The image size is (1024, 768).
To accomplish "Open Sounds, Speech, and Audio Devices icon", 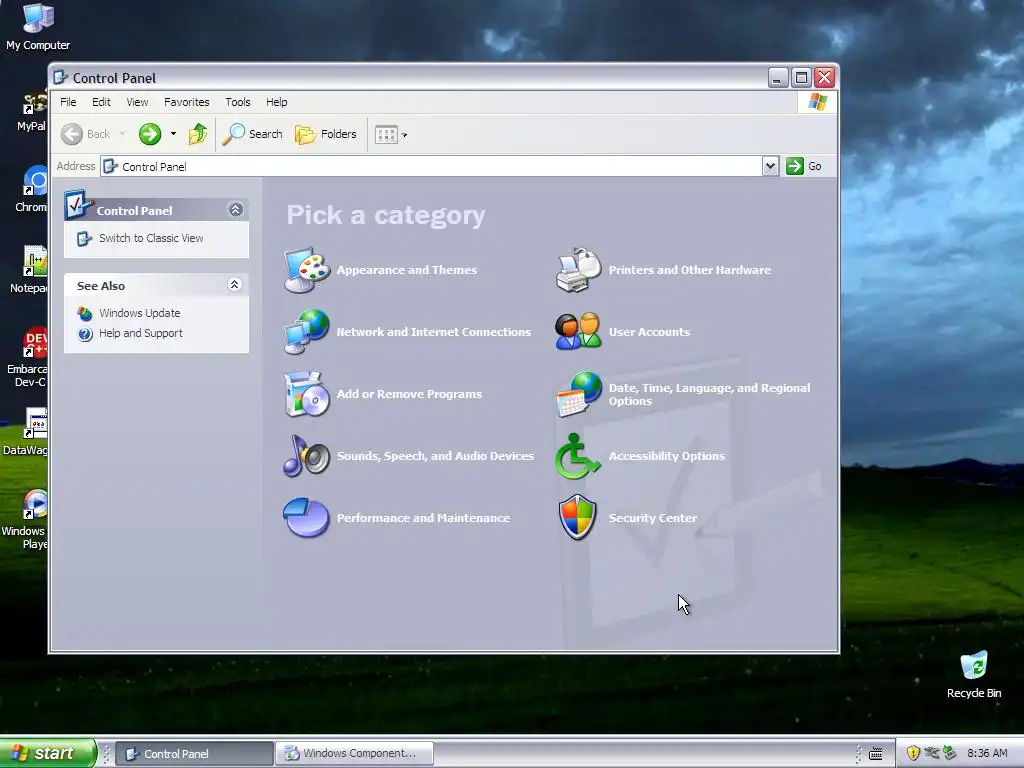I will (307, 456).
